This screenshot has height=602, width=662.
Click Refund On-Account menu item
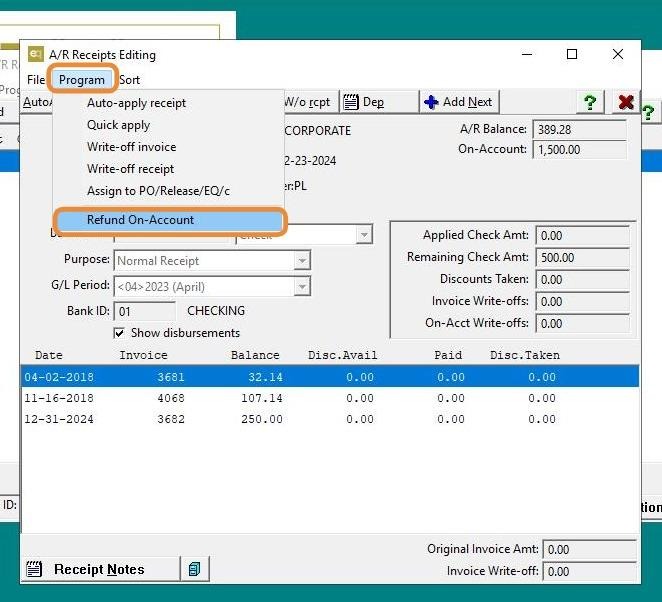click(170, 220)
